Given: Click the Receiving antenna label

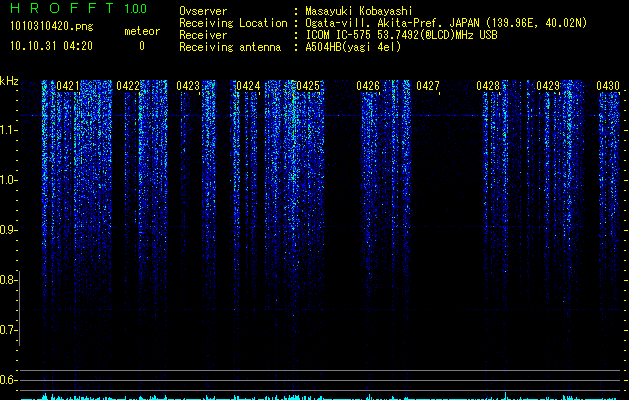Looking at the screenshot, I should 230,47.
